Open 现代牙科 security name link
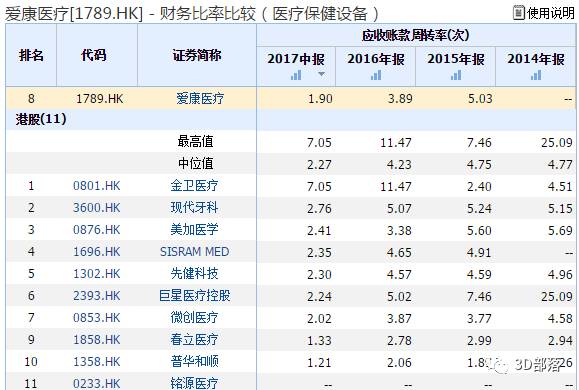 (x=194, y=208)
